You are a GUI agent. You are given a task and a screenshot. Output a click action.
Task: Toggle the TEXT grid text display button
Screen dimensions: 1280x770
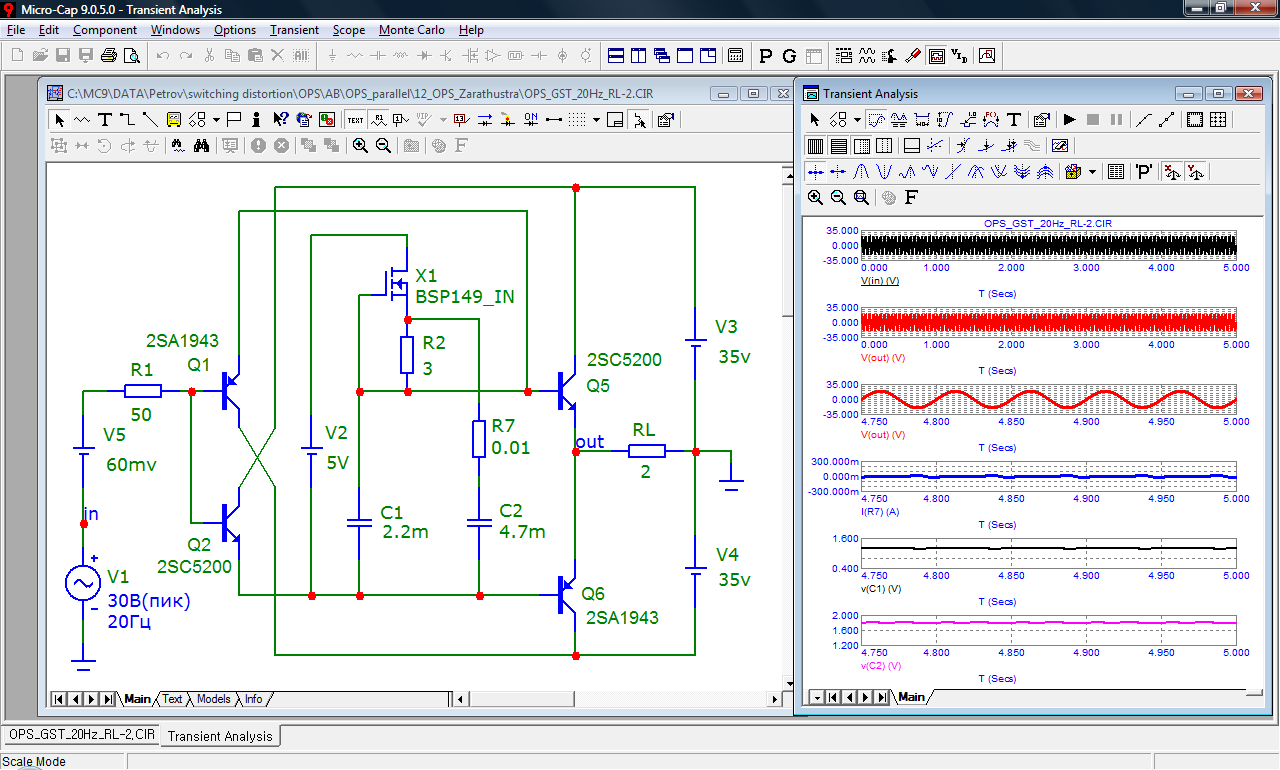click(x=356, y=120)
